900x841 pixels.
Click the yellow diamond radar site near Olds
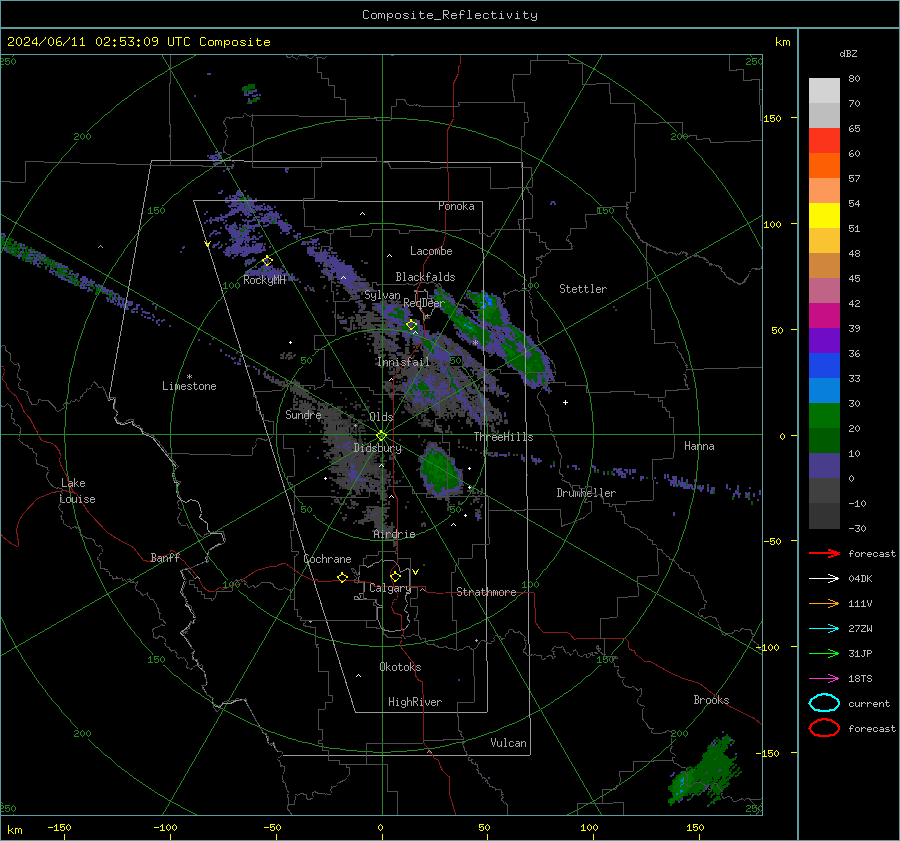(x=381, y=436)
